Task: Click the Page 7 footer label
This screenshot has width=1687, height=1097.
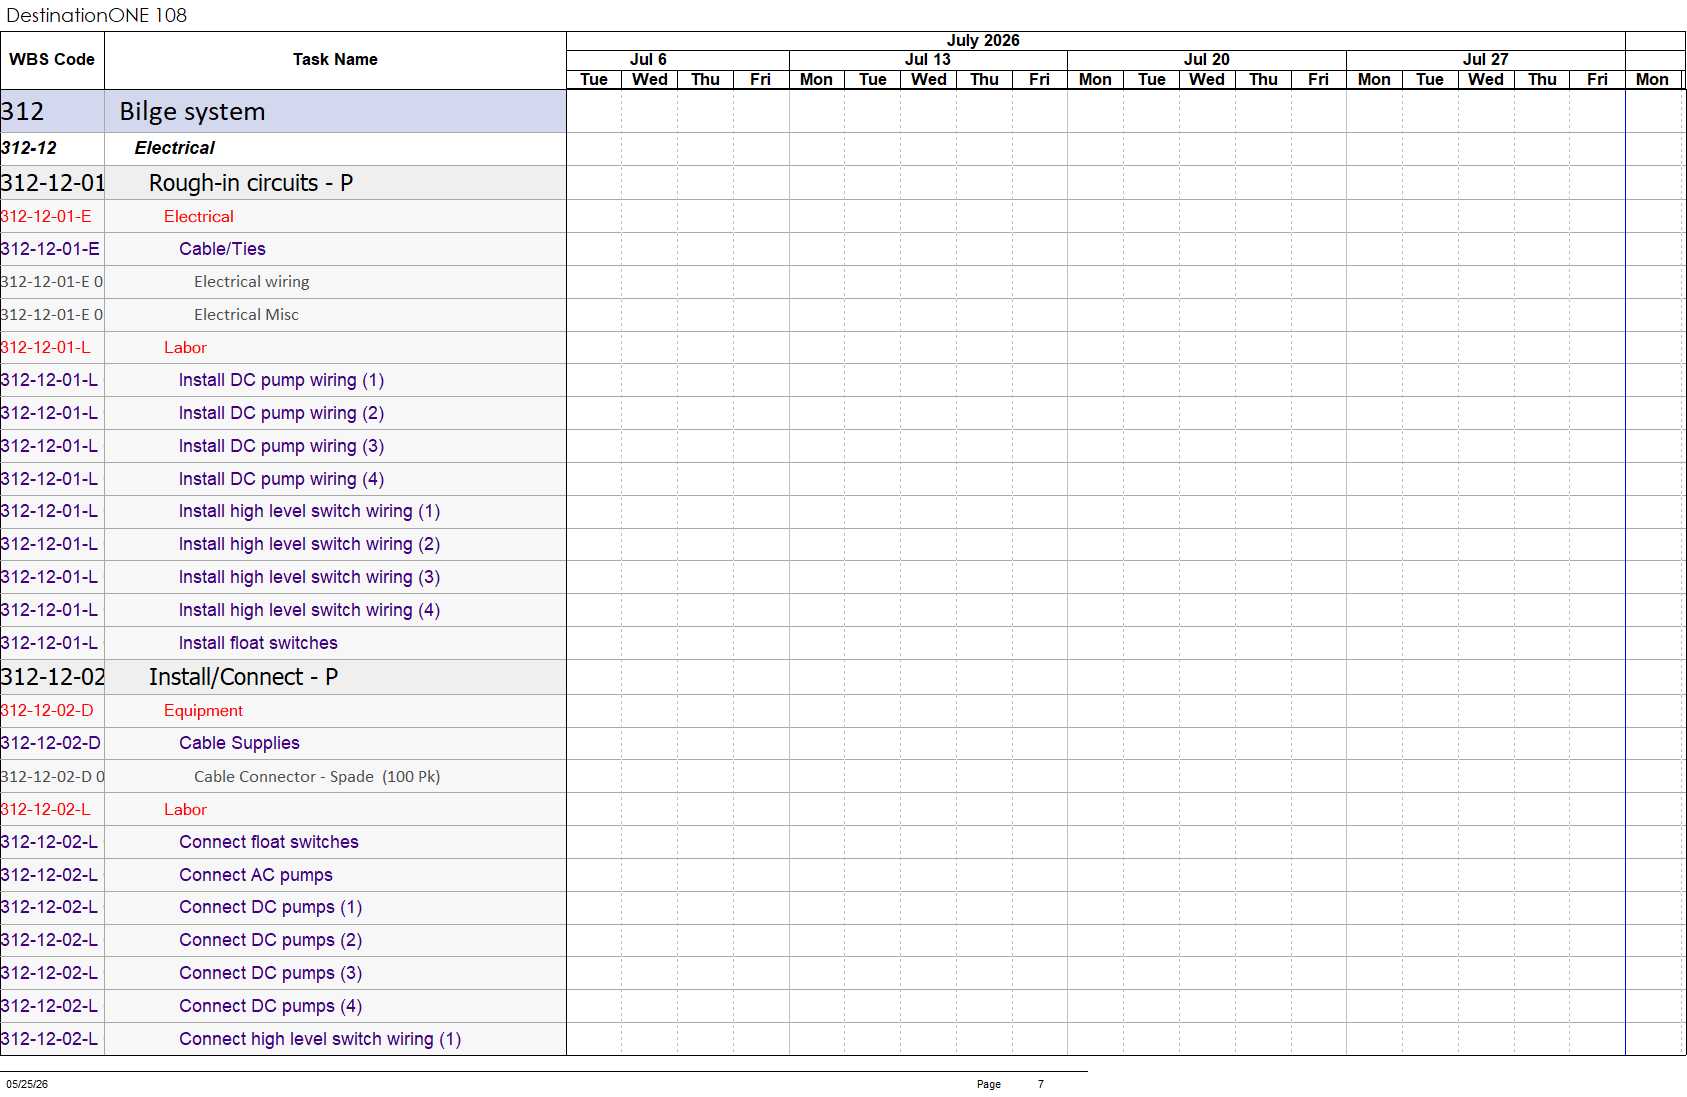Action: [x=1010, y=1084]
